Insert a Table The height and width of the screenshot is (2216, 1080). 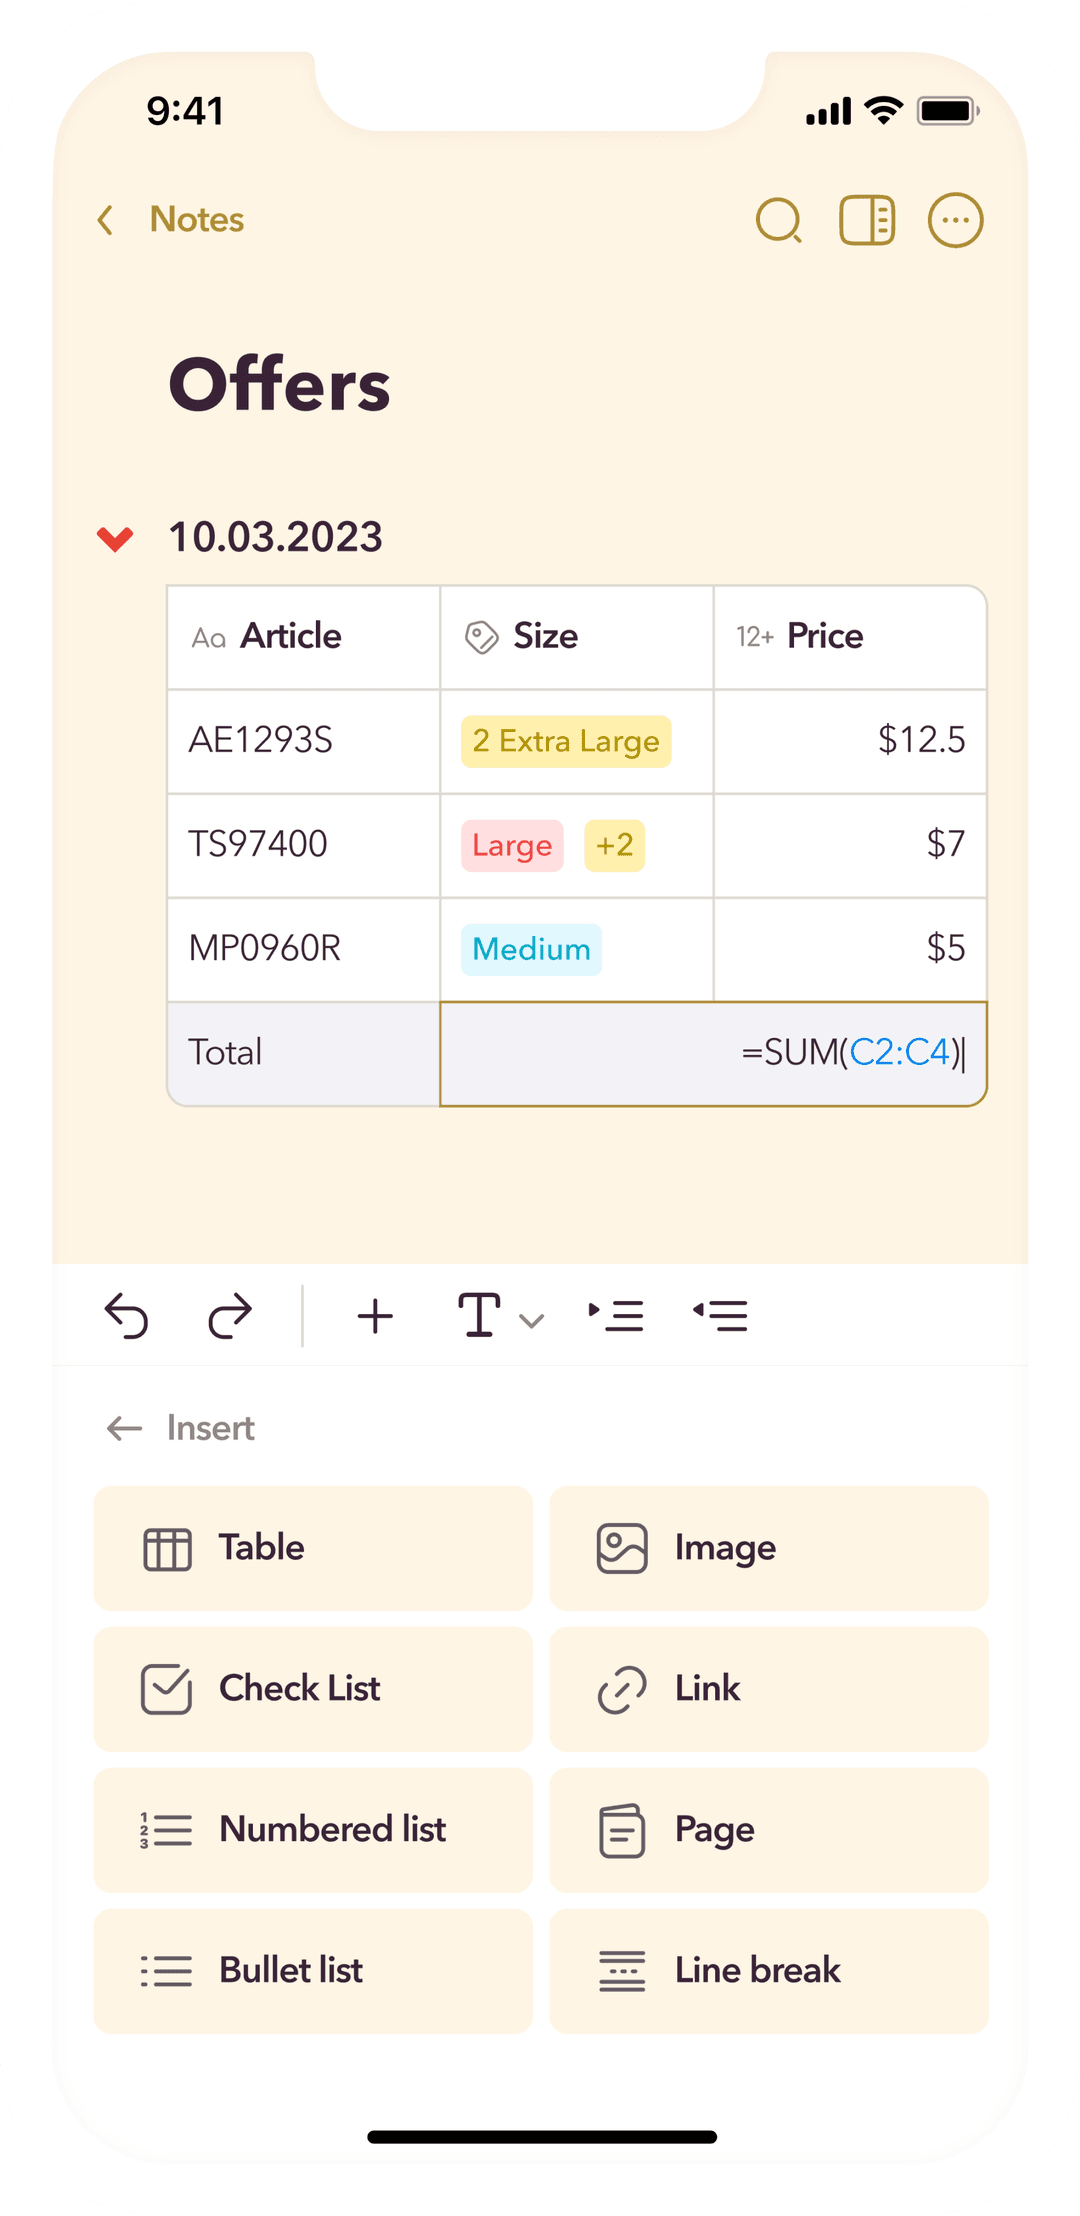[313, 1548]
